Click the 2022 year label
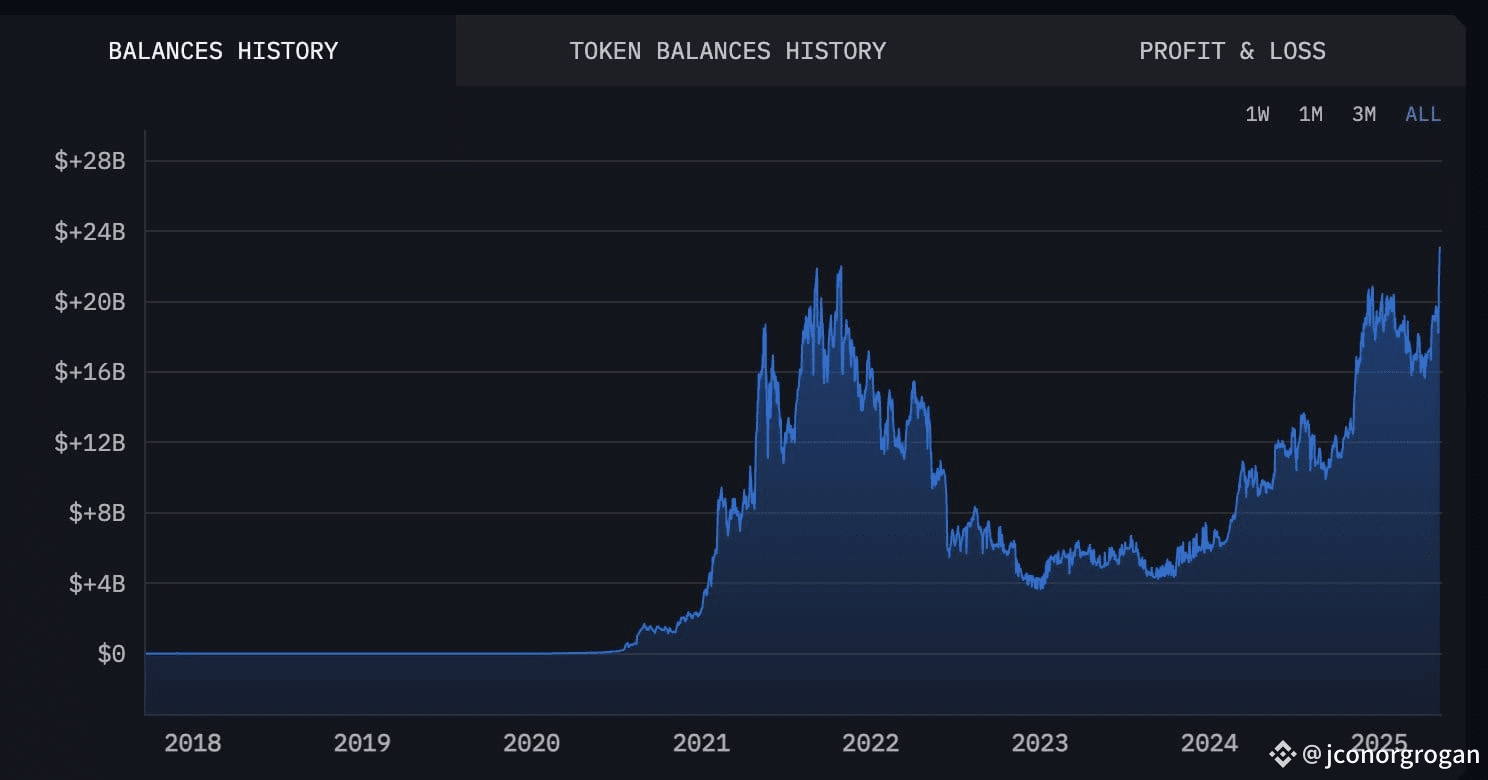Viewport: 1488px width, 780px height. (x=870, y=743)
